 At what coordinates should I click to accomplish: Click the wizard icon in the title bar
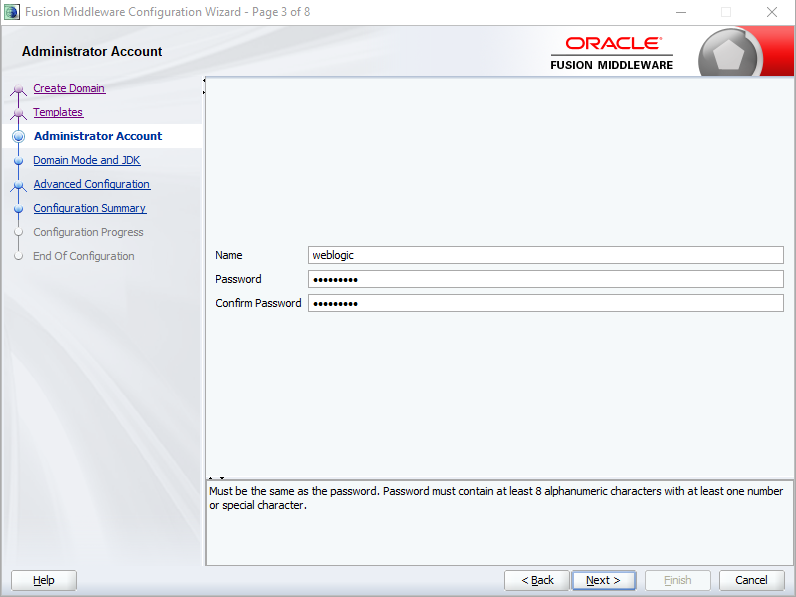click(12, 12)
